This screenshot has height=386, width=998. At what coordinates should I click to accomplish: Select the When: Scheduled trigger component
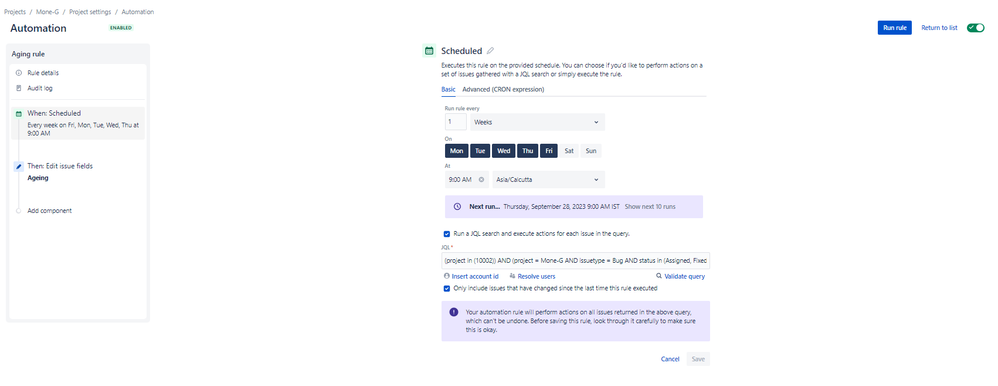(78, 123)
